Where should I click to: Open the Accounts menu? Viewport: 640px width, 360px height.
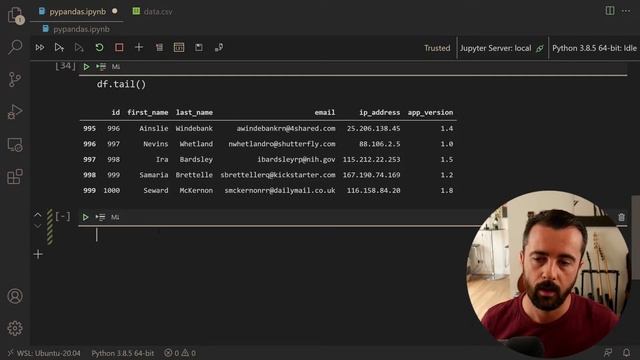[x=15, y=296]
